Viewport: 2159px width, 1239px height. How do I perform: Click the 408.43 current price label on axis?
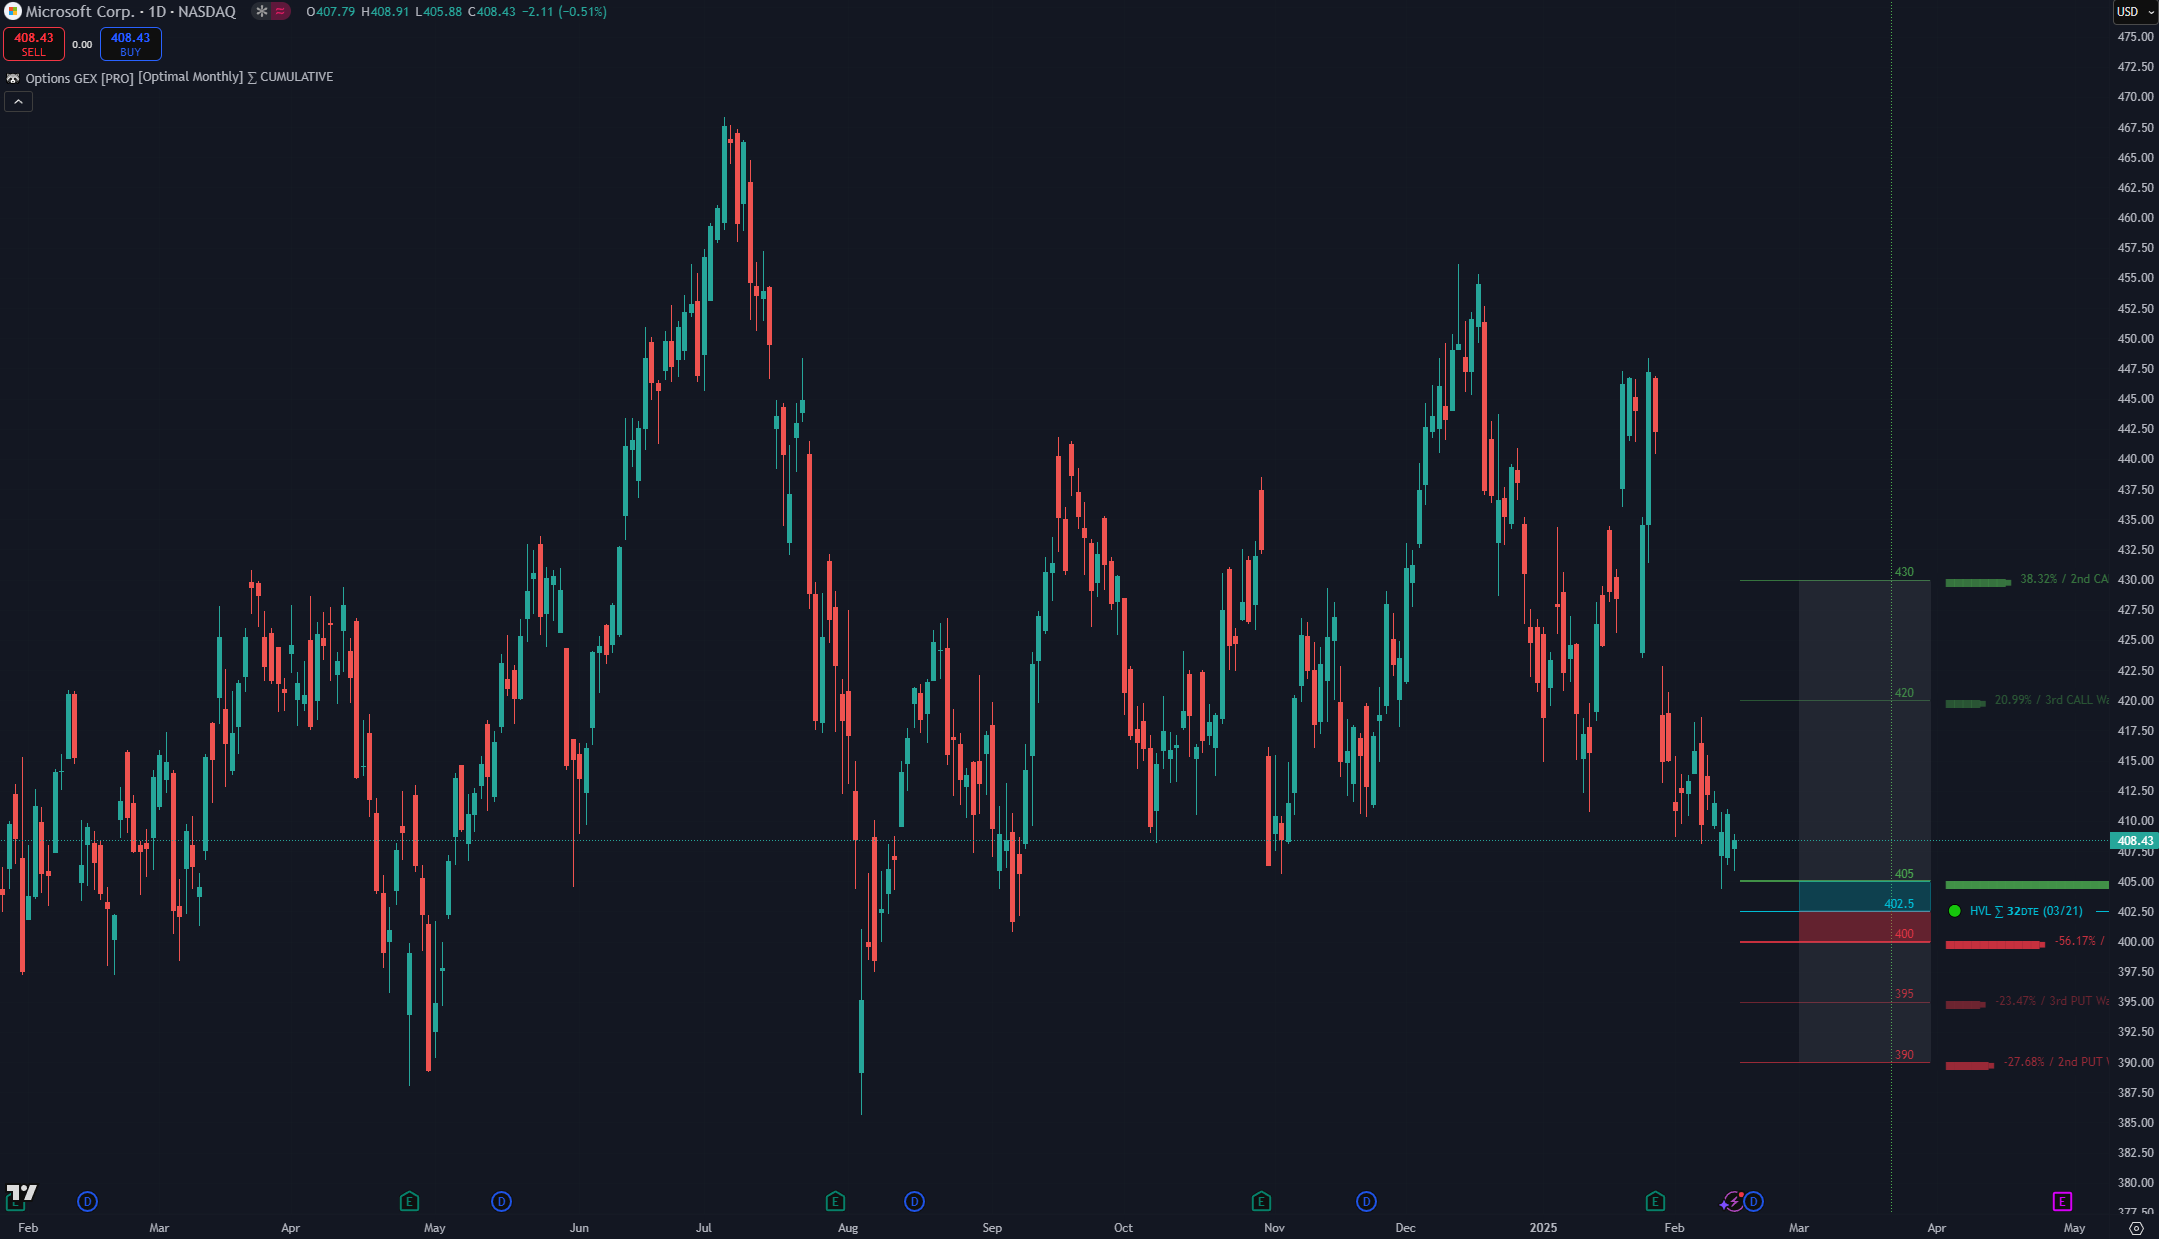pos(2134,841)
